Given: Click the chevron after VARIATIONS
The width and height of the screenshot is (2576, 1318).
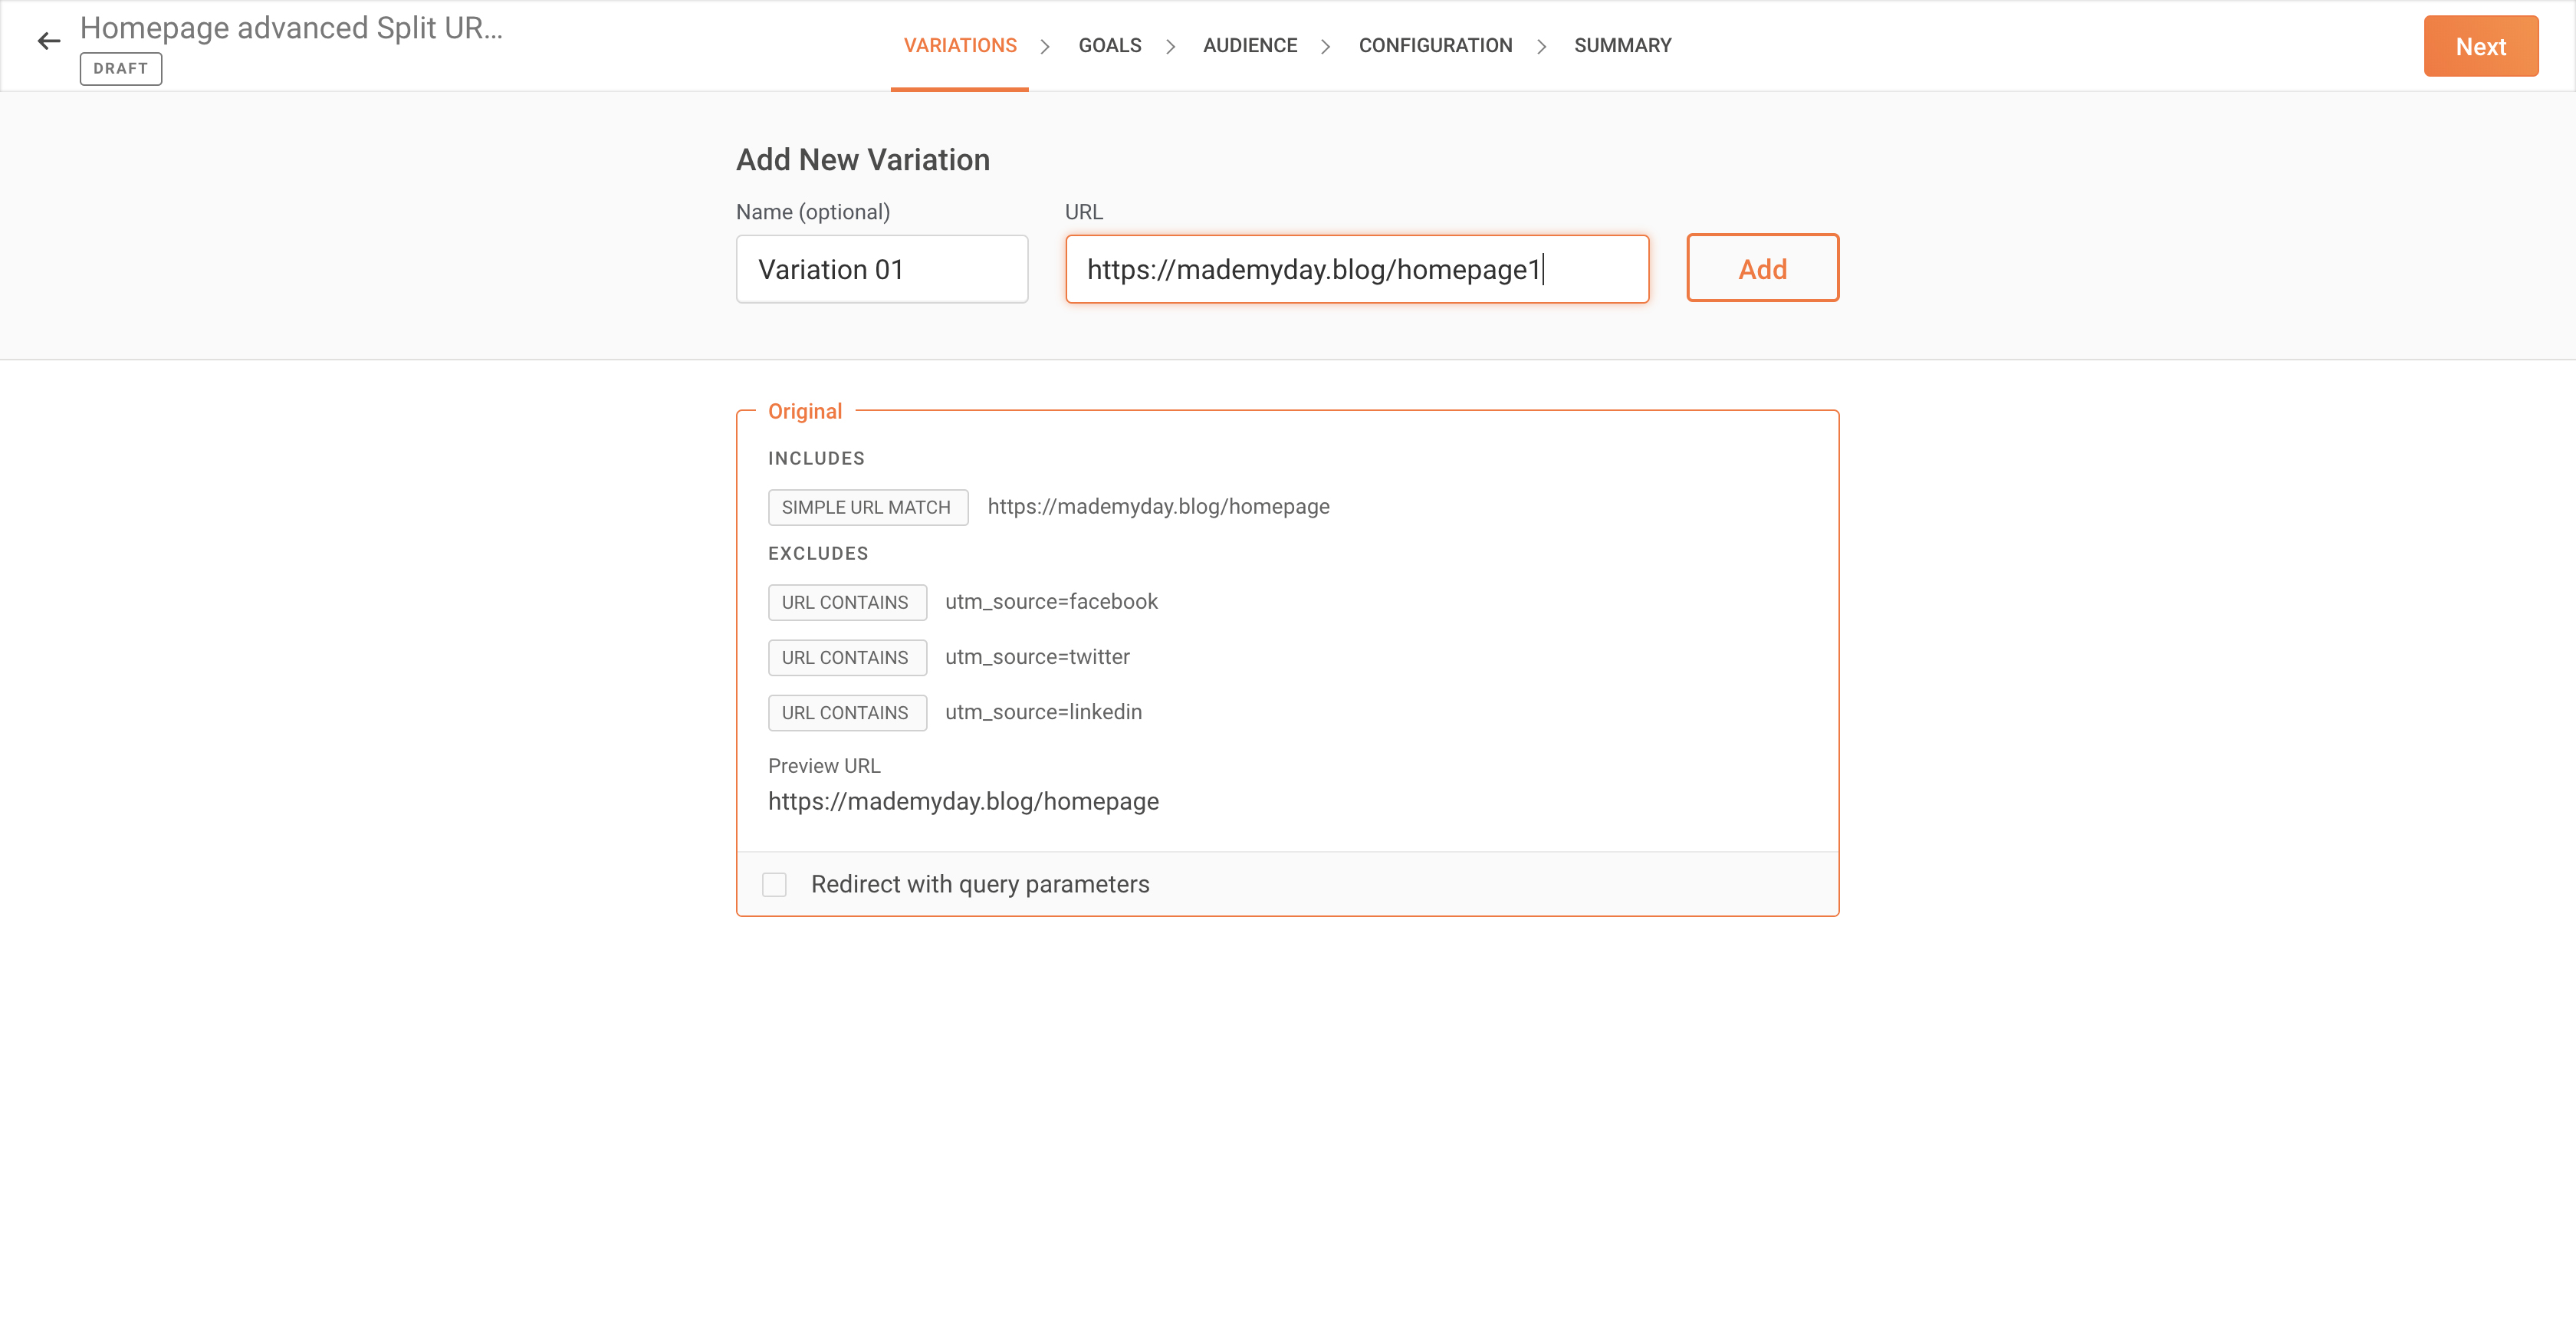Looking at the screenshot, I should 1044,46.
